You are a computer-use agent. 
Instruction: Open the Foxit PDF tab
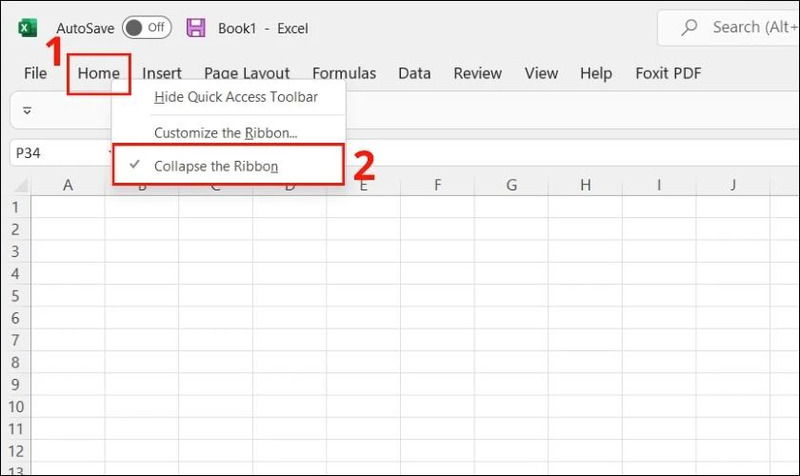pos(668,73)
